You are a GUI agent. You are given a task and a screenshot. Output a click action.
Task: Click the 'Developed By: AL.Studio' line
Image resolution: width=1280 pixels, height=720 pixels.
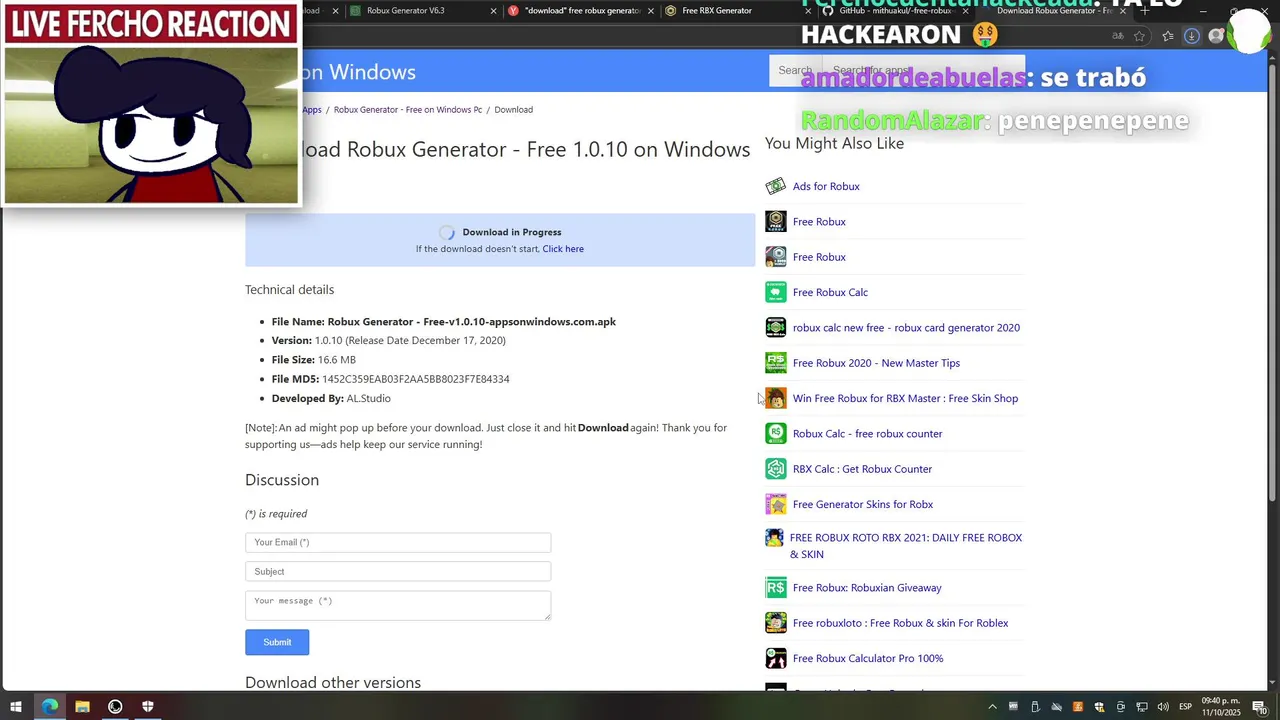(x=331, y=398)
